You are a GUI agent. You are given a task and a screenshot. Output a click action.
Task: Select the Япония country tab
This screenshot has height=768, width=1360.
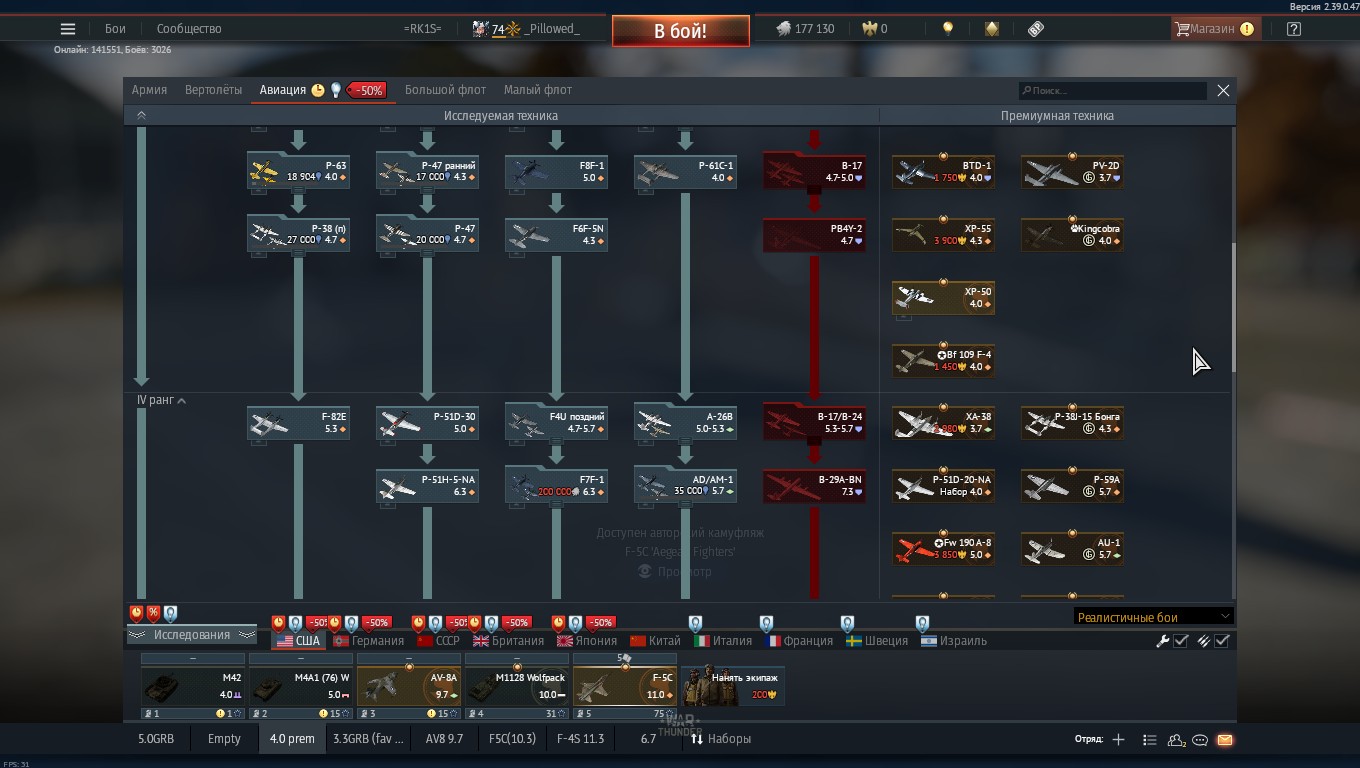(587, 641)
